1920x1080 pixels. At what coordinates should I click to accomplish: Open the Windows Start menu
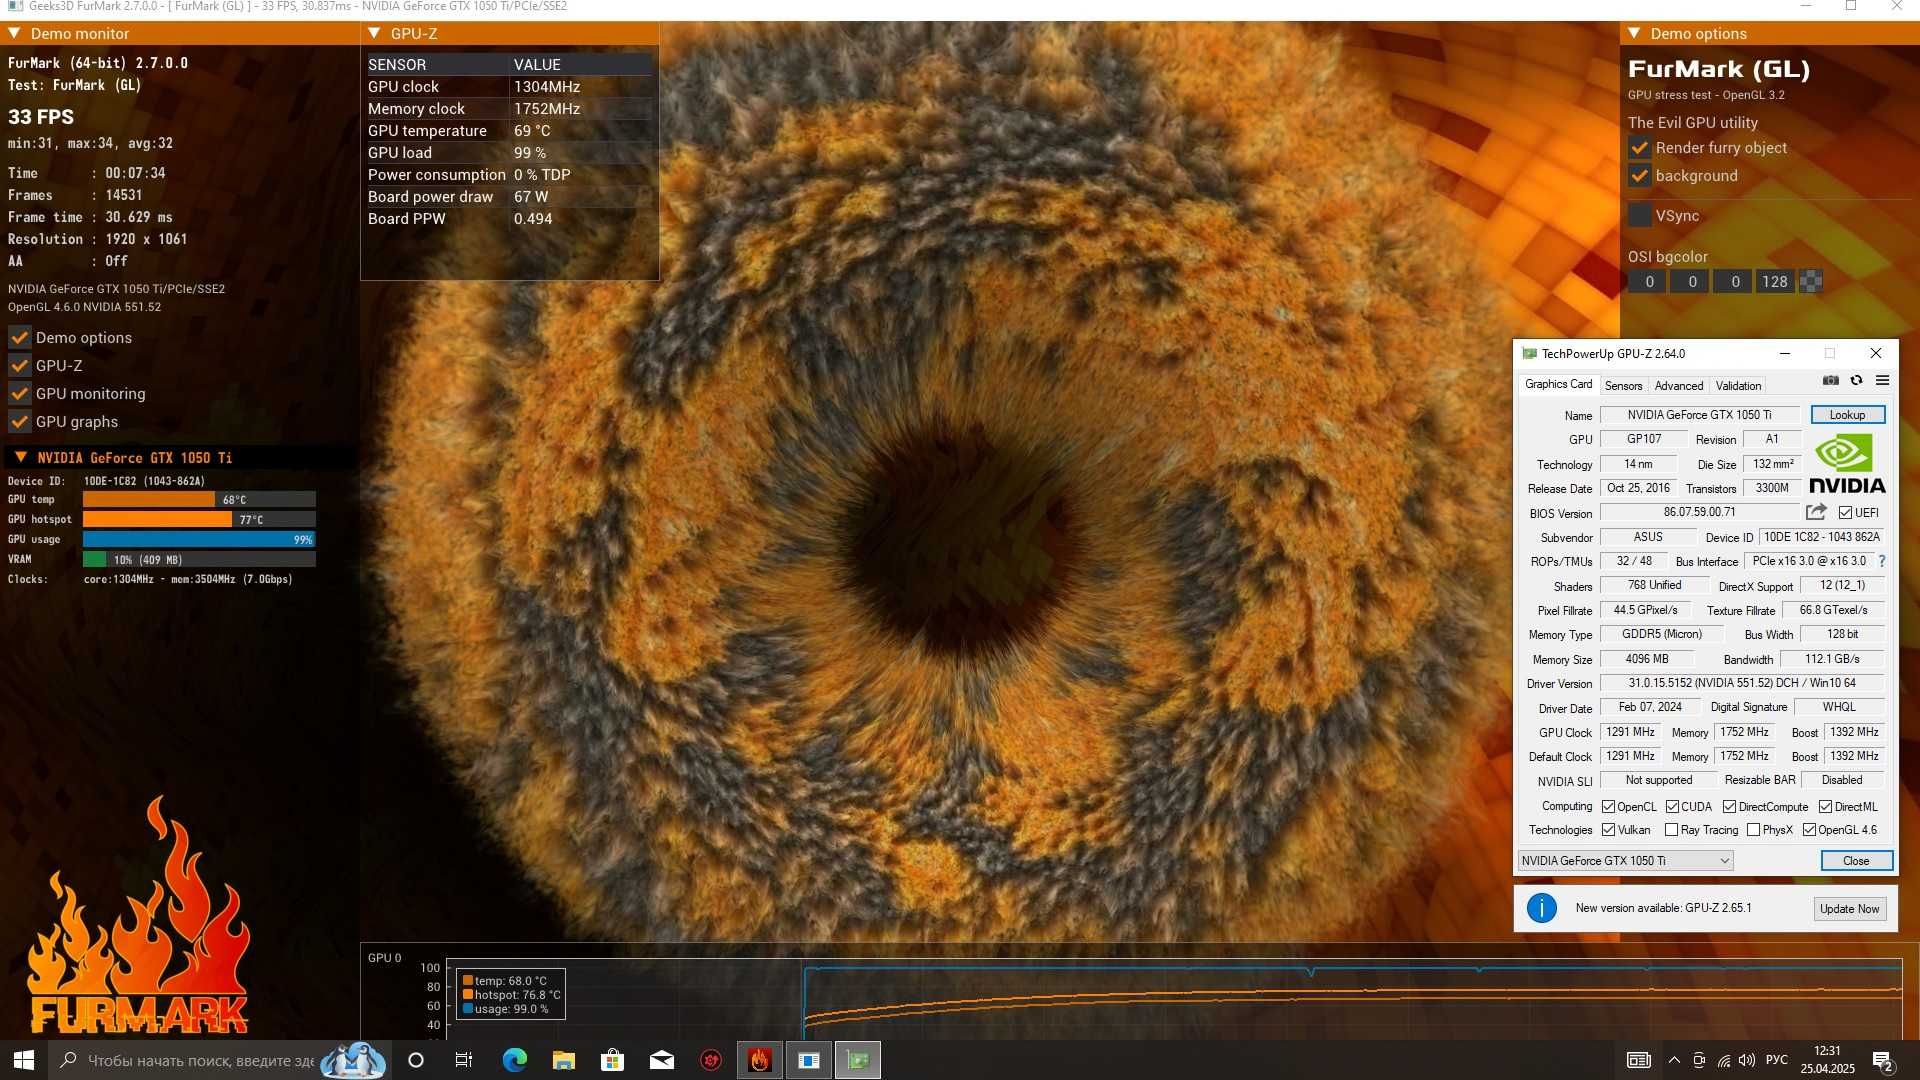click(x=24, y=1060)
